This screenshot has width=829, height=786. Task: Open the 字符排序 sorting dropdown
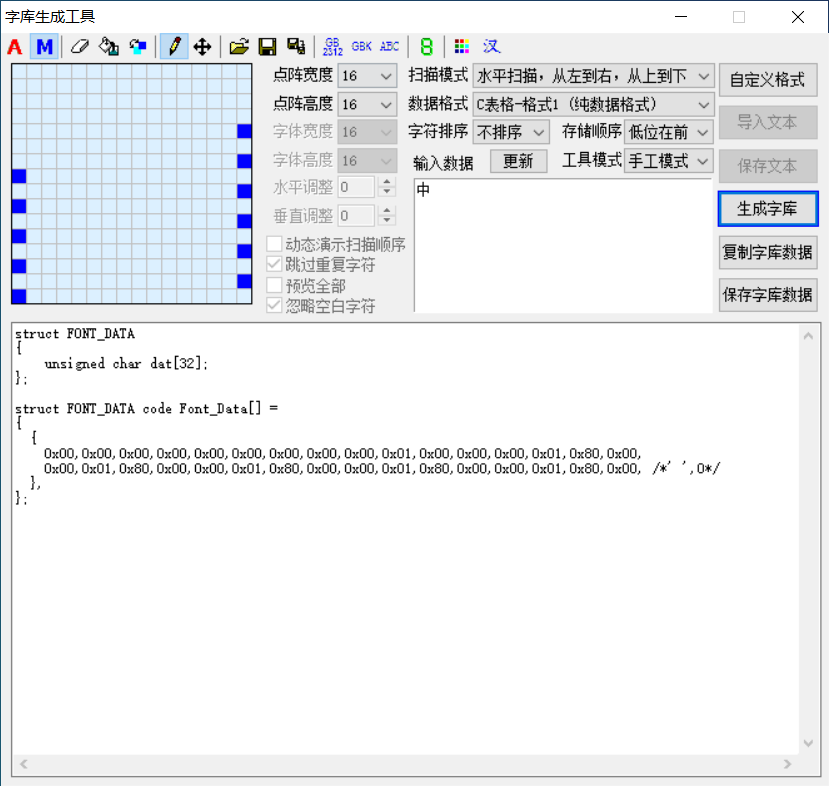[x=511, y=132]
